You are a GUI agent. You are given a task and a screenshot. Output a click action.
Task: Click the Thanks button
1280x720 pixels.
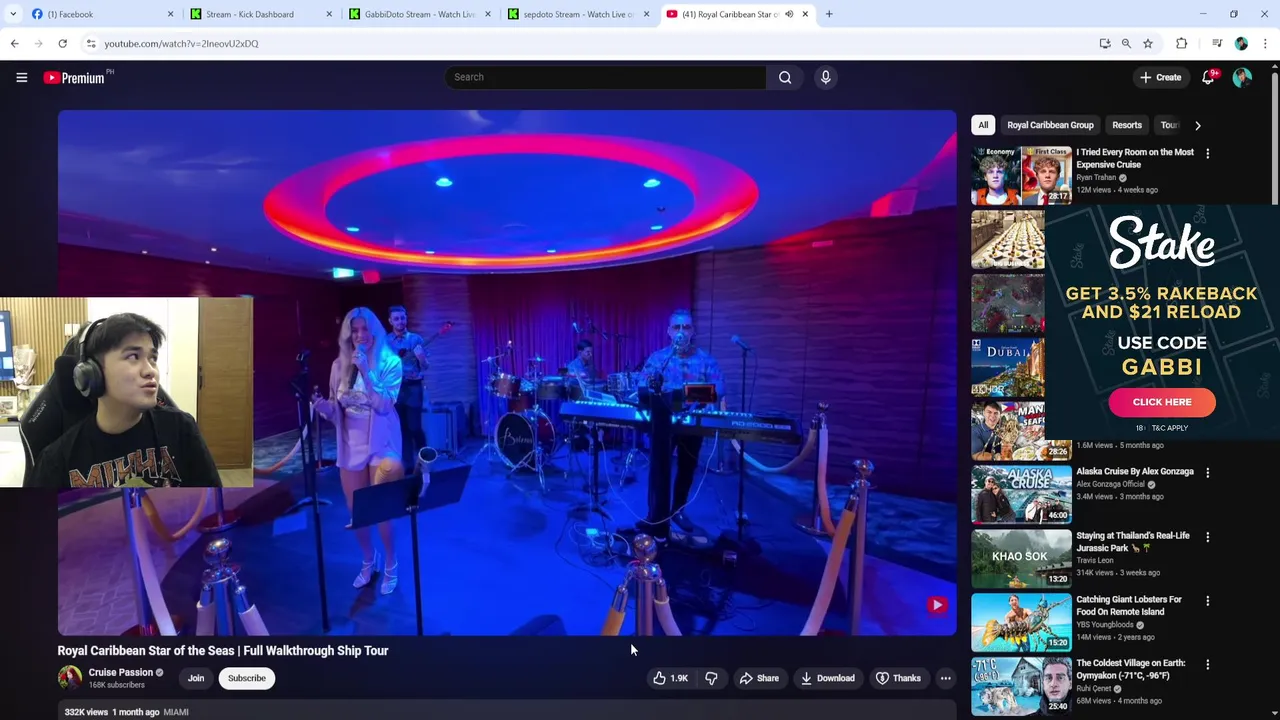[898, 678]
